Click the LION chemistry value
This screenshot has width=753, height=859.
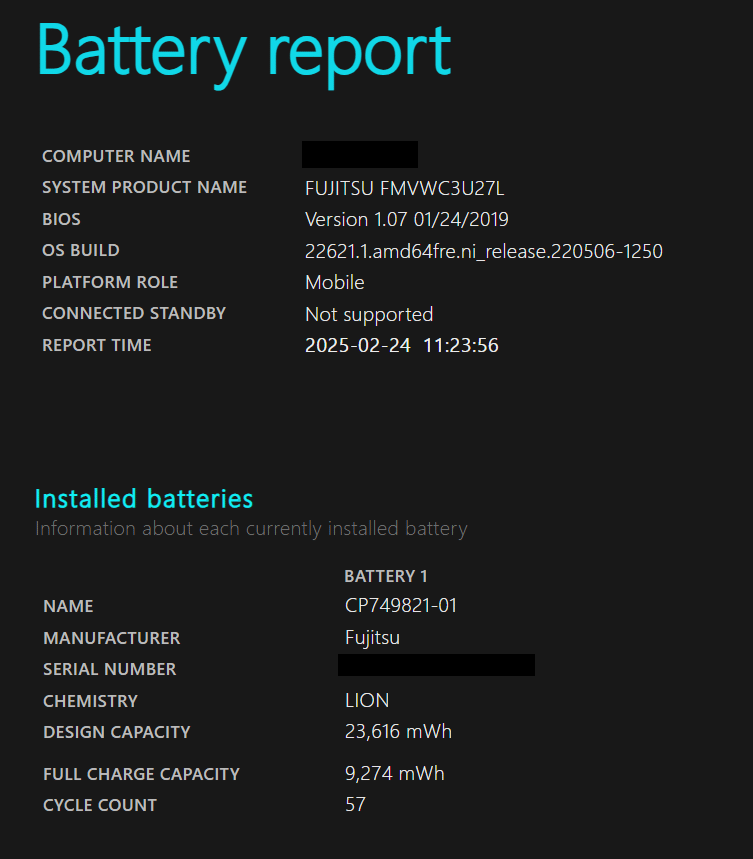[x=367, y=701]
